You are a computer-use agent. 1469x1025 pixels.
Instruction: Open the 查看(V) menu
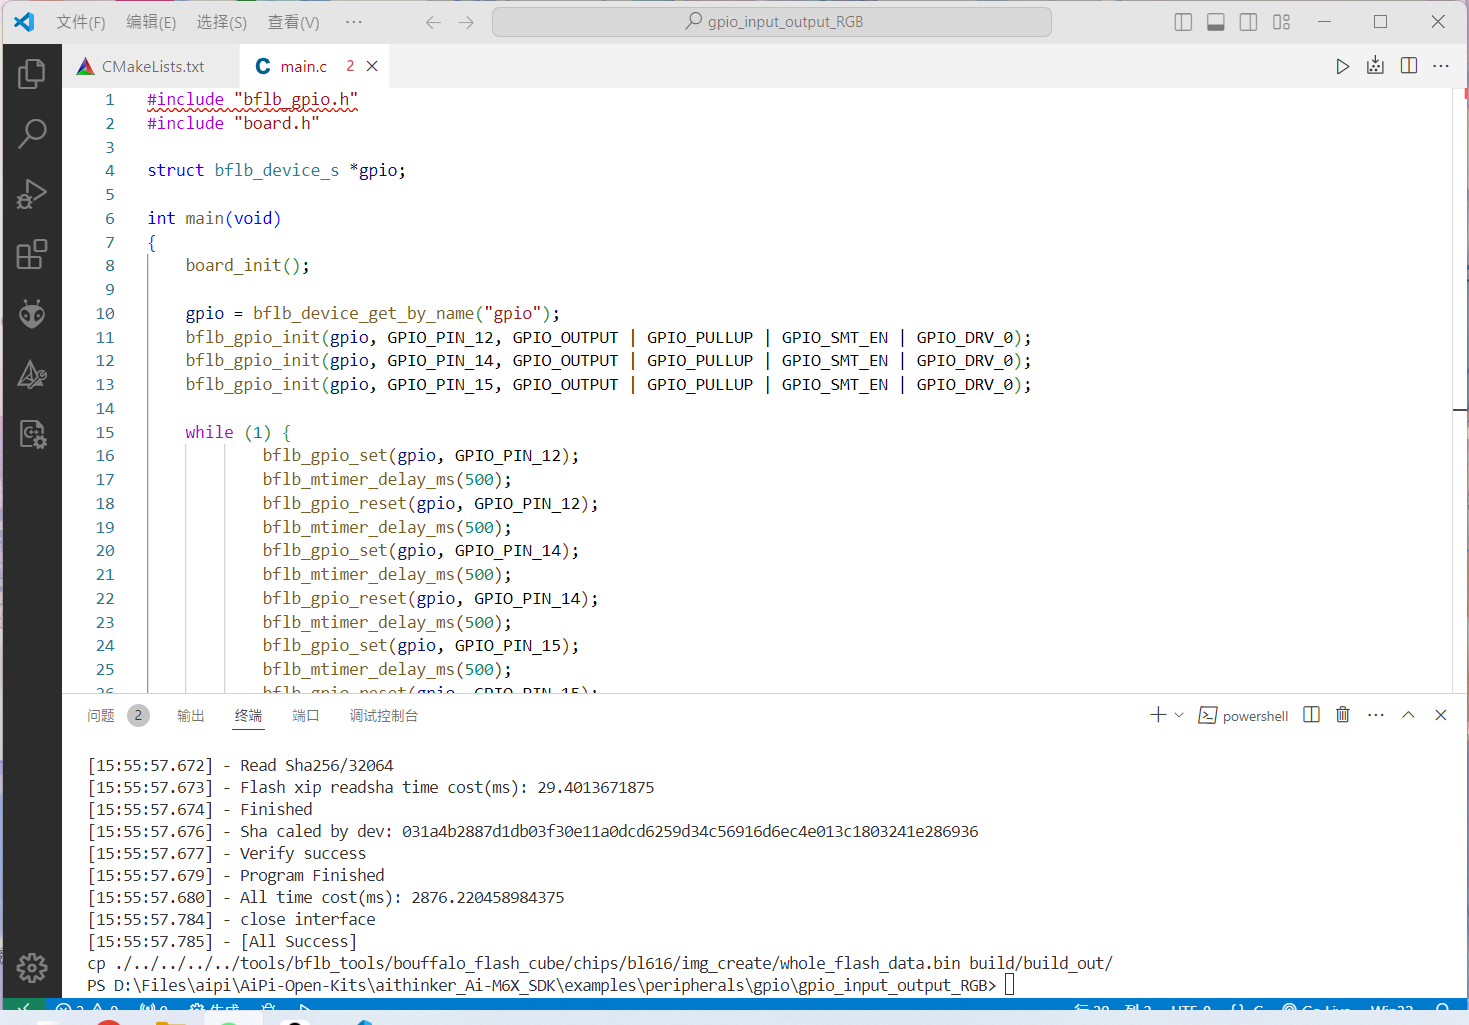[x=293, y=22]
